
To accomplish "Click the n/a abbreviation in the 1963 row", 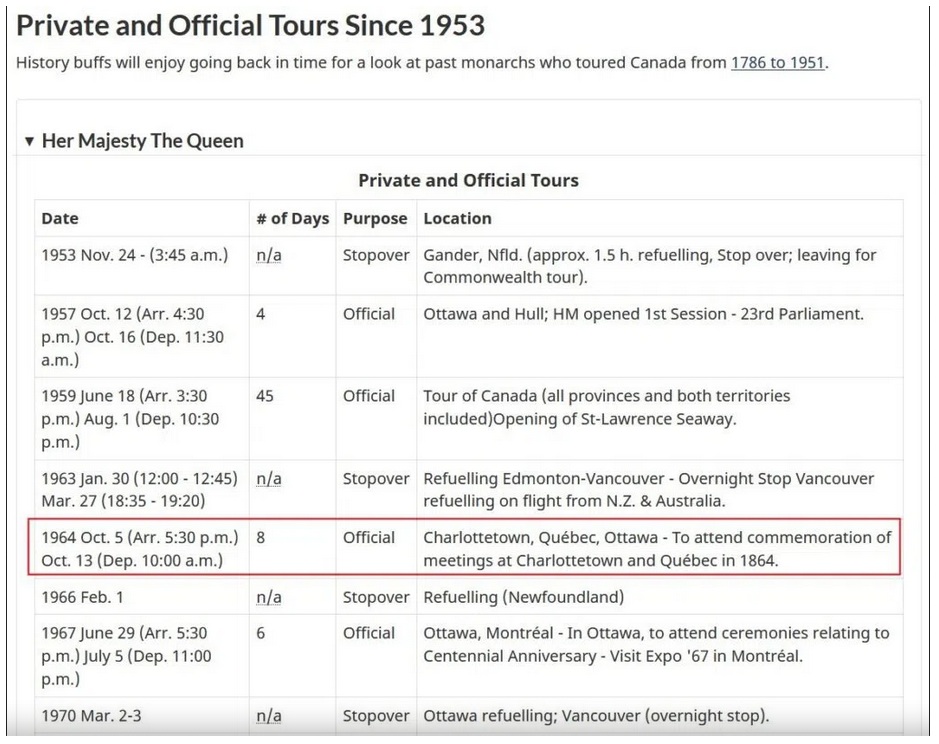I will coord(269,479).
